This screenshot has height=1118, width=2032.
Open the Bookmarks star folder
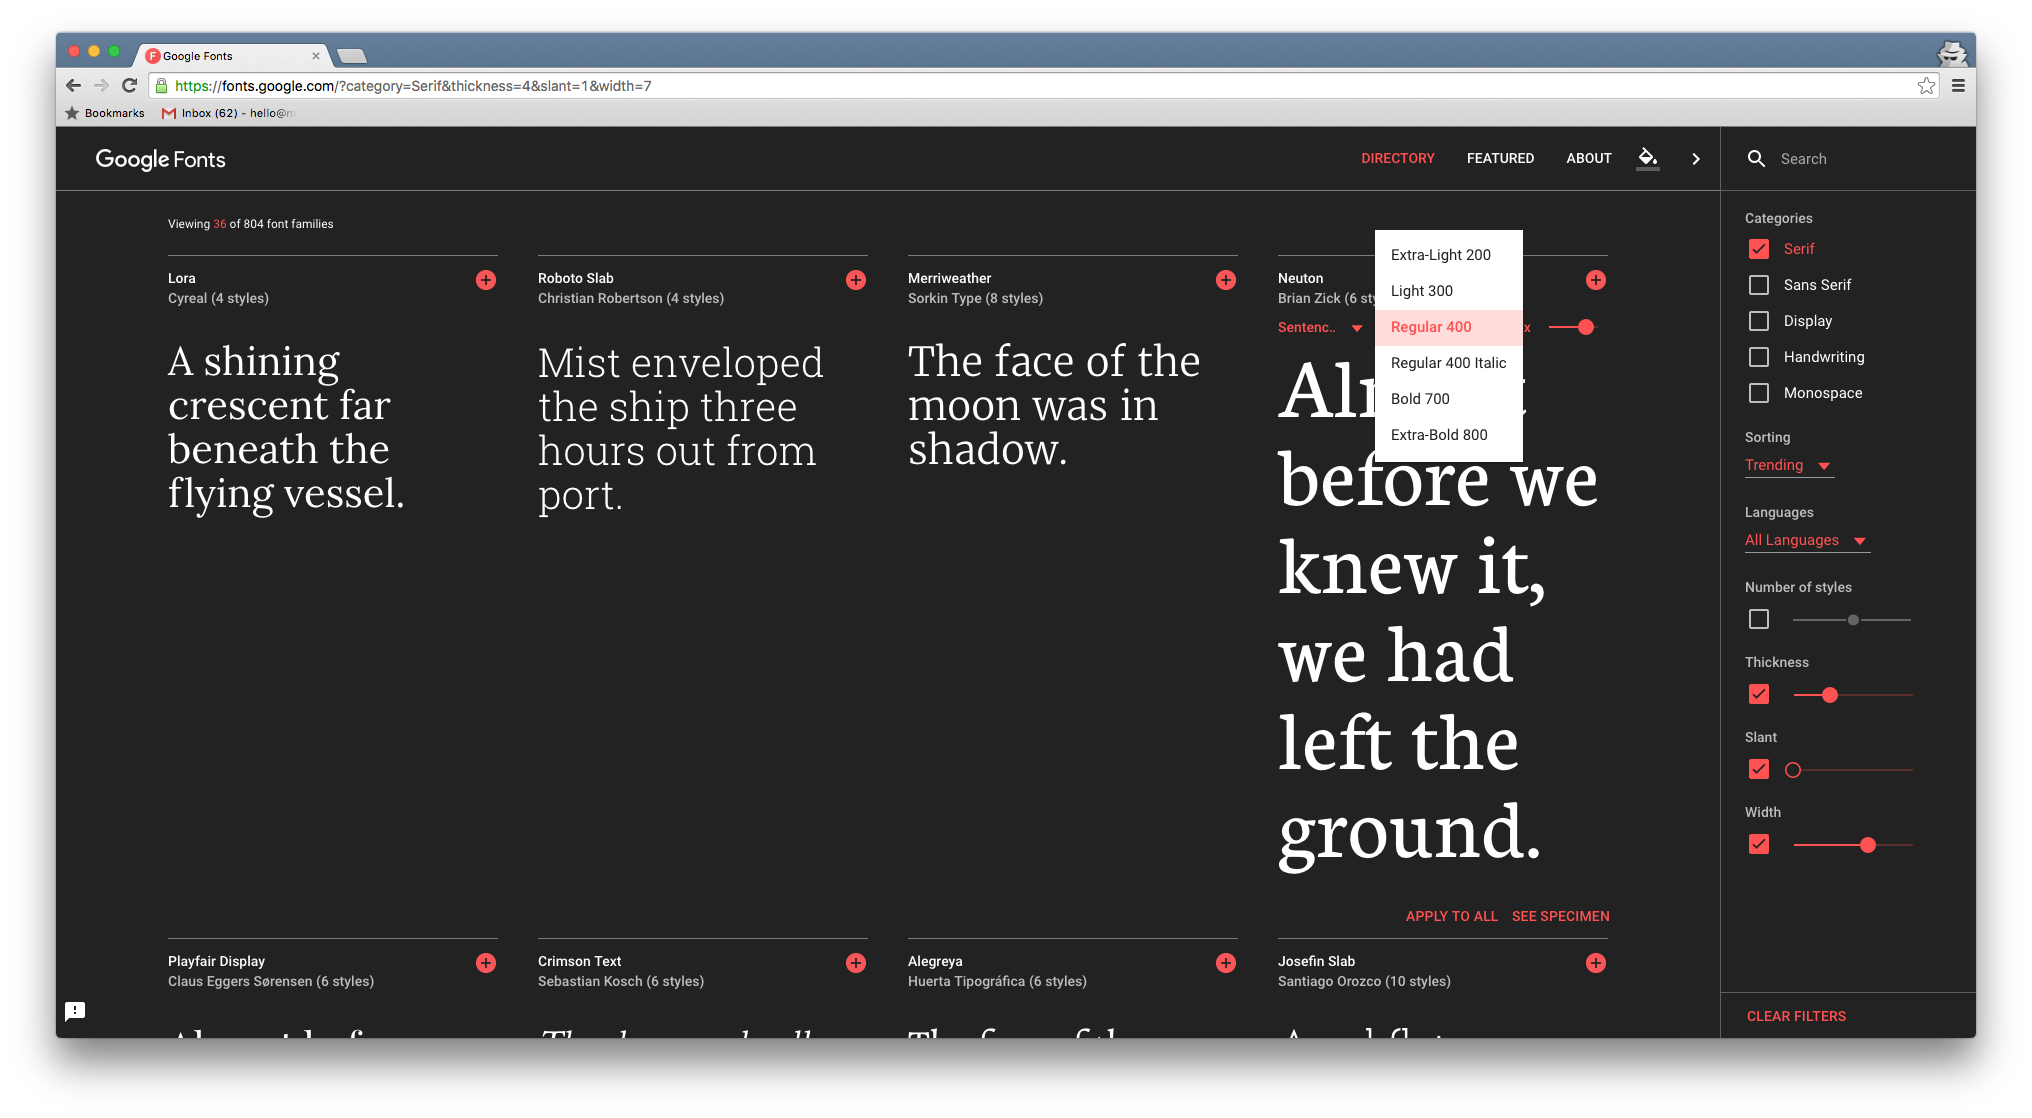pyautogui.click(x=105, y=113)
